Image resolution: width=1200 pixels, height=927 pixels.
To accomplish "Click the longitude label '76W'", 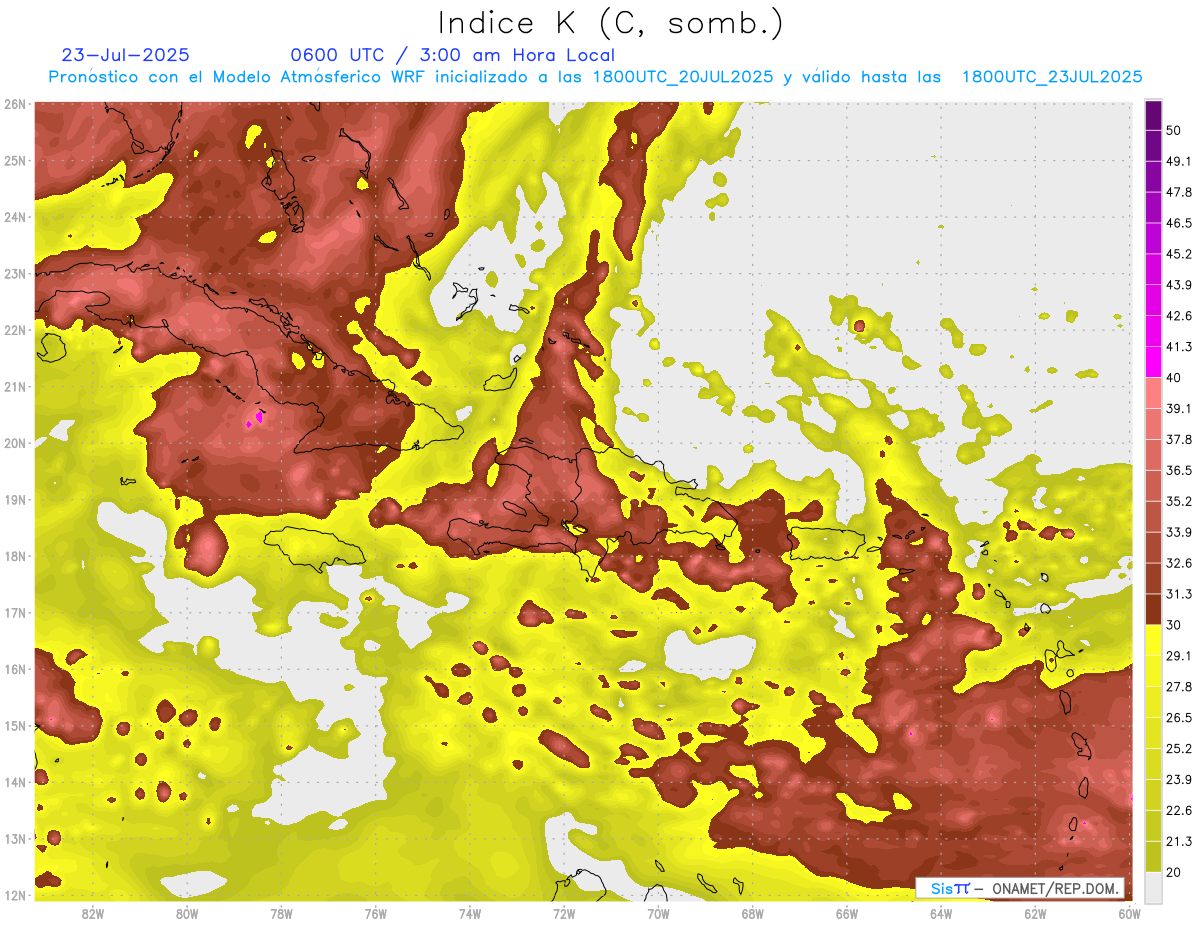I will [375, 914].
